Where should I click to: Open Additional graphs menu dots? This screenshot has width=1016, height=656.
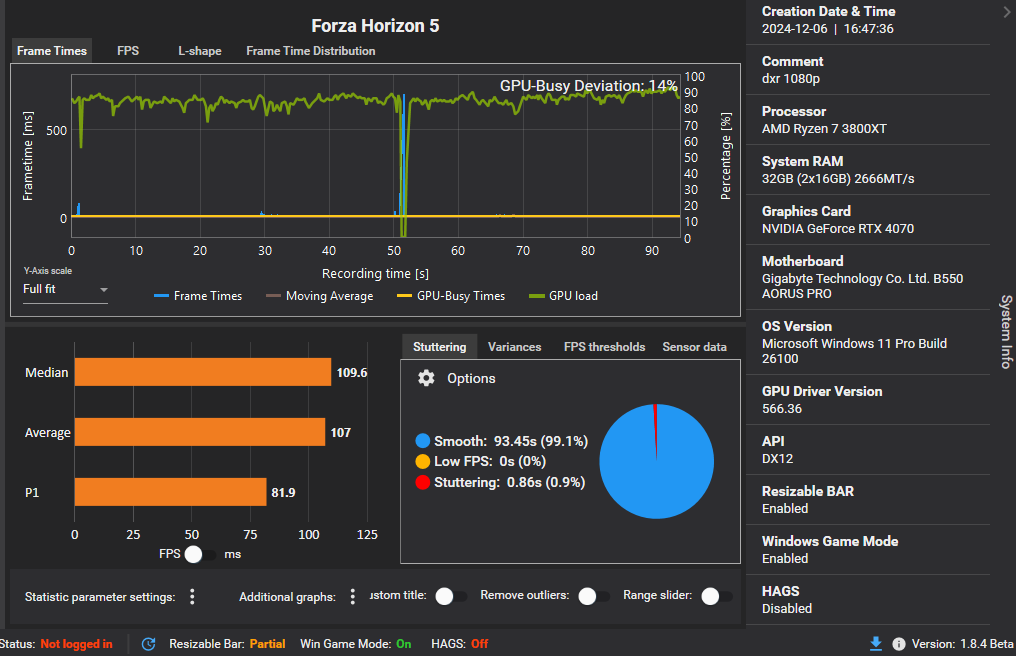352,596
